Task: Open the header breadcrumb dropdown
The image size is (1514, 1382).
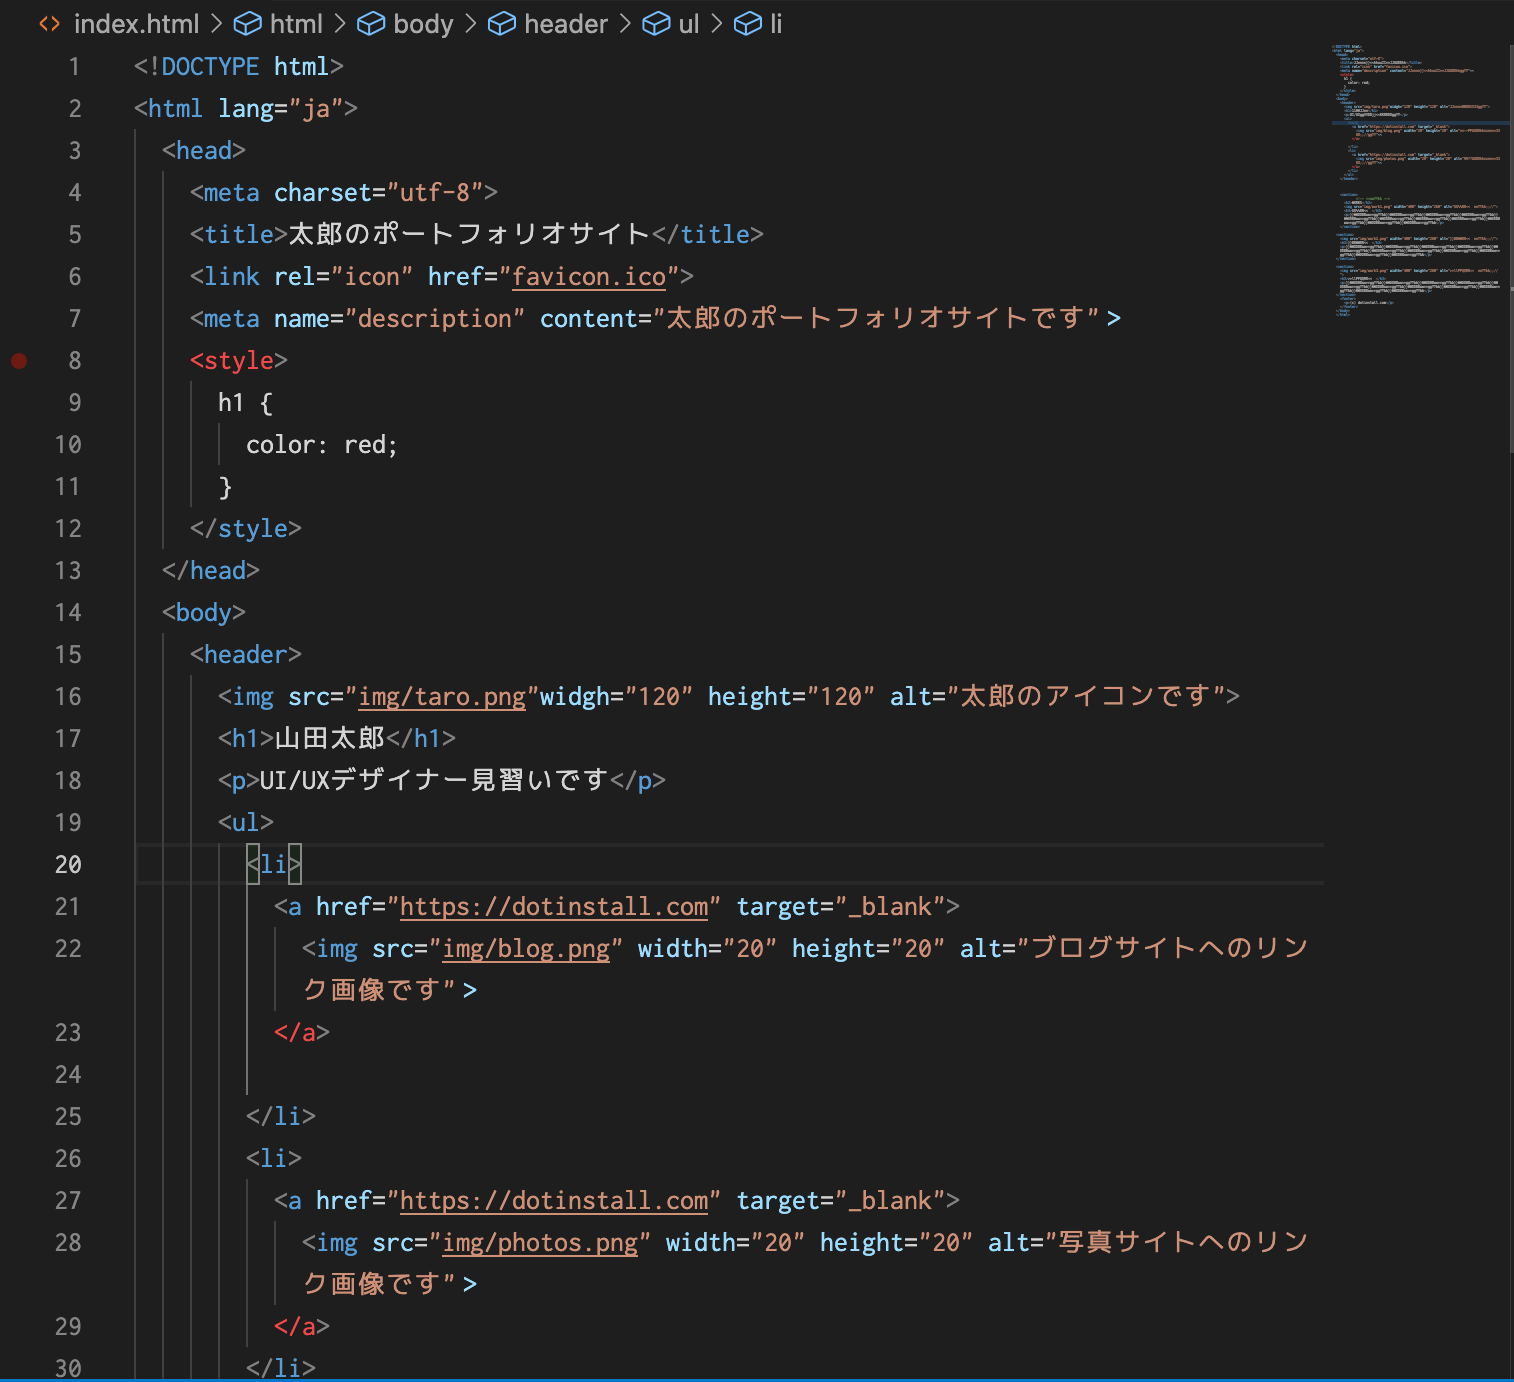Action: (x=565, y=23)
